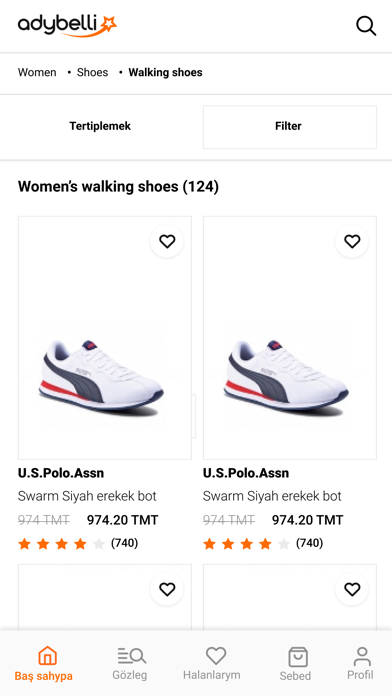Screen dimensions: 392x696
Task: Favorite the first U.S.Polo.Assn shoe via heart
Action: point(167,241)
